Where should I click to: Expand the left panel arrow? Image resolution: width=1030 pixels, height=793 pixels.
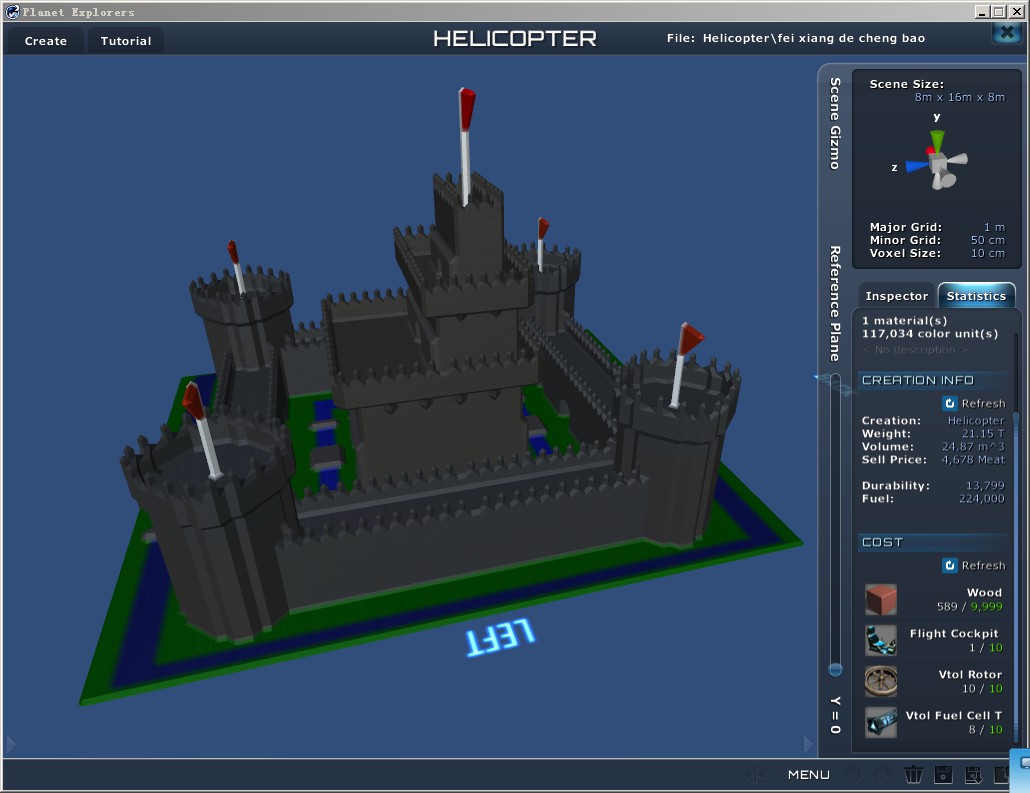(x=11, y=744)
